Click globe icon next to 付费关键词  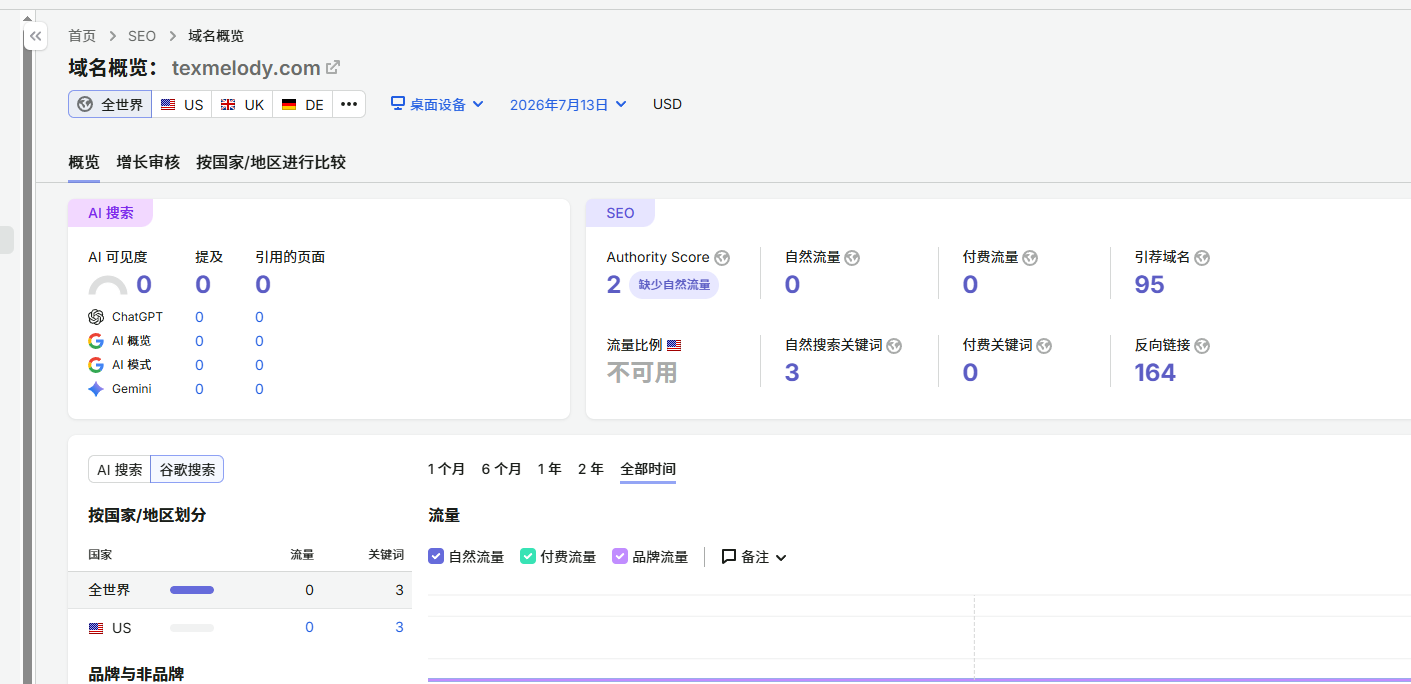[x=1044, y=346]
